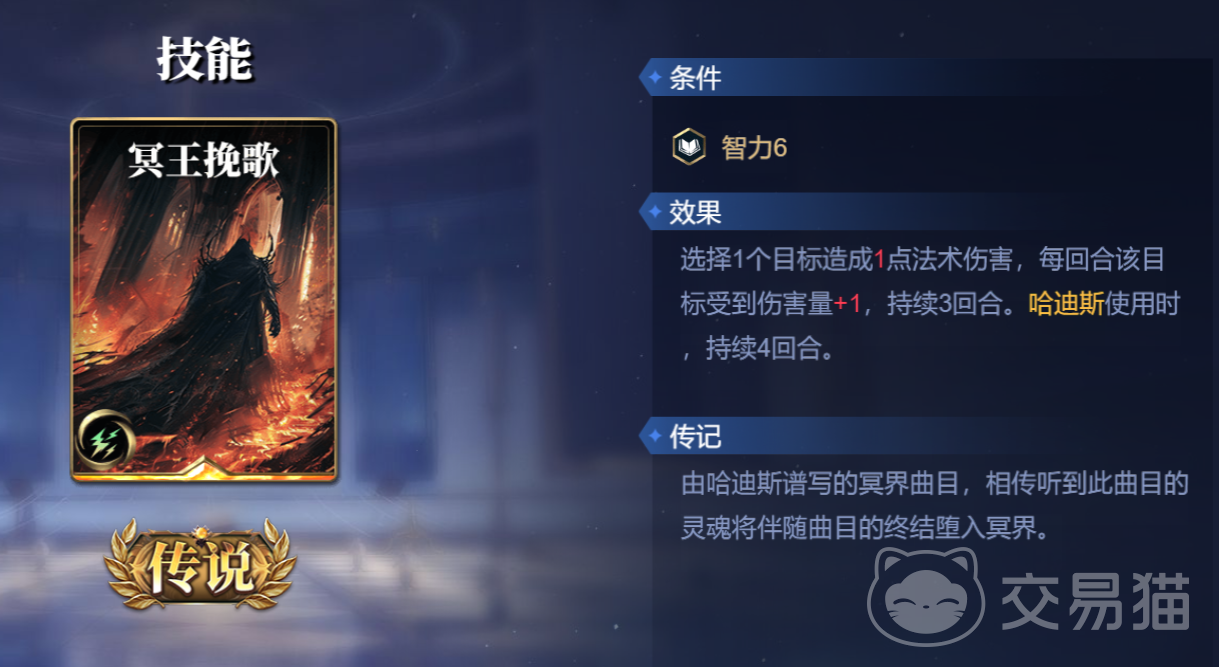This screenshot has height=667, width=1219.
Task: Click the intelligence book icon beside 智力6
Action: tap(689, 148)
